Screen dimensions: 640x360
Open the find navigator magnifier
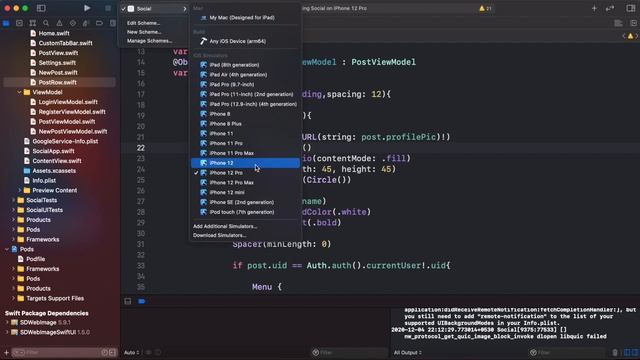(x=46, y=23)
